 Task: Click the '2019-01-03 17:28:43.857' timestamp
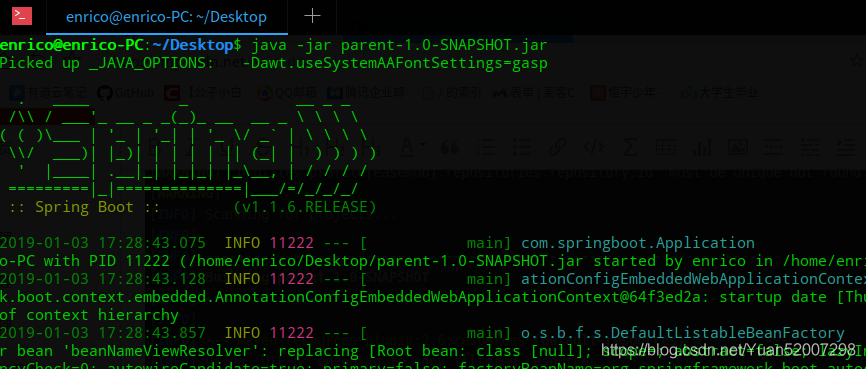pos(103,333)
